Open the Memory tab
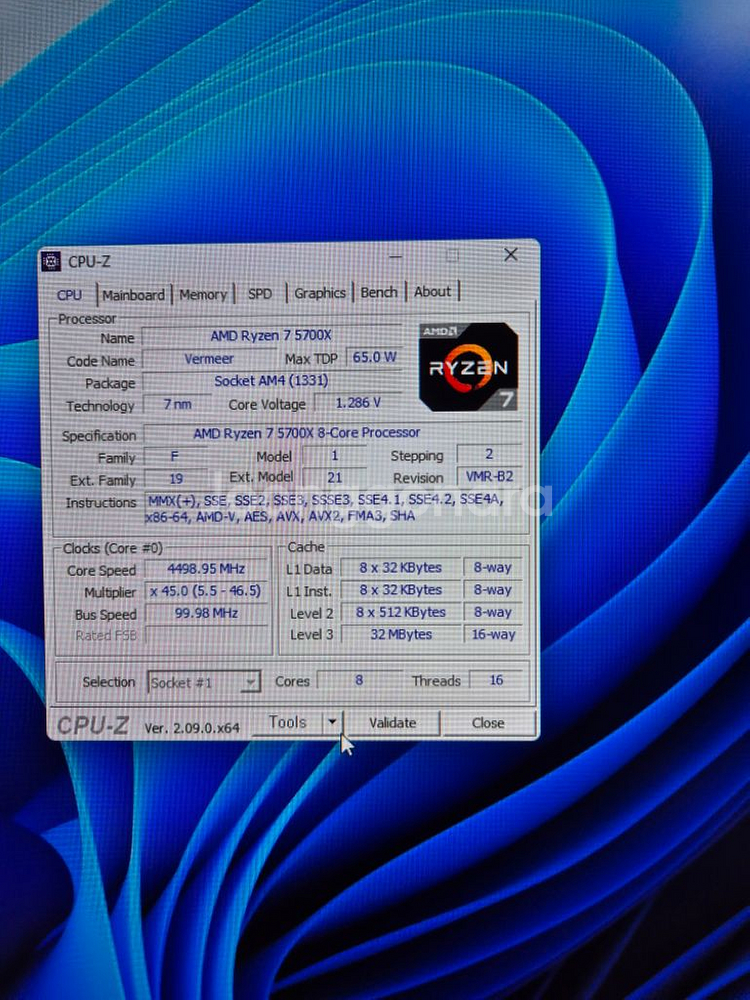The image size is (750, 1000). 203,295
